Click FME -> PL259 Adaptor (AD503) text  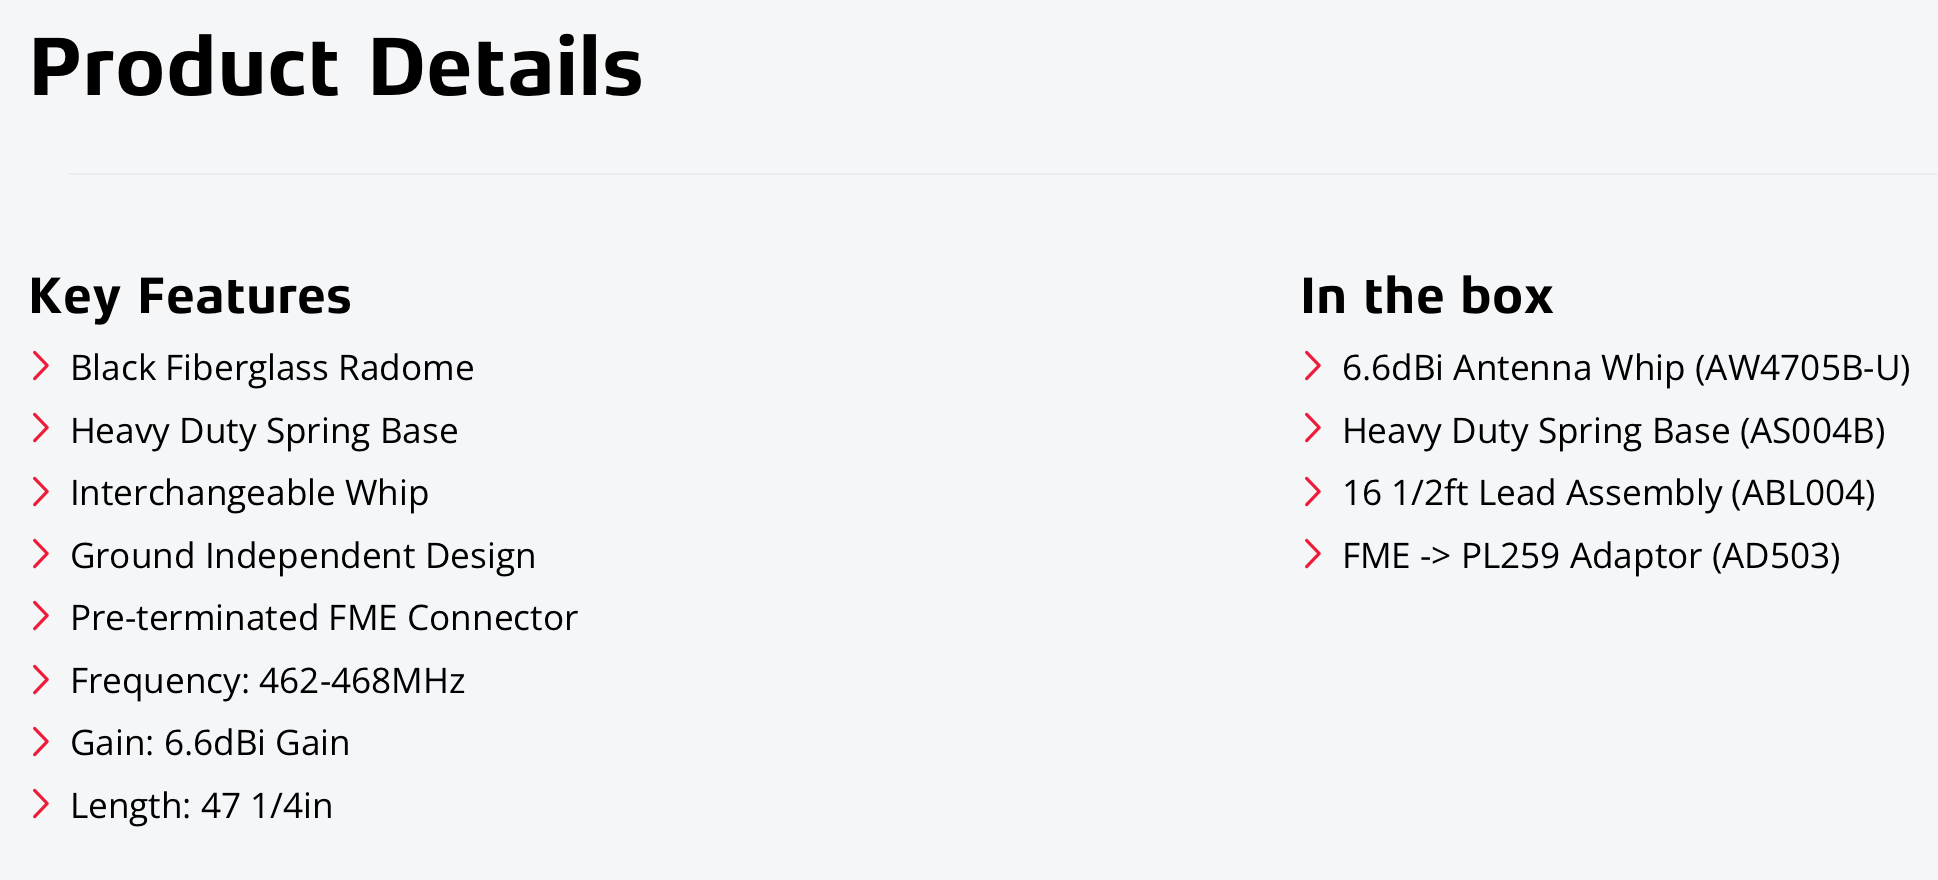[x=1591, y=556]
